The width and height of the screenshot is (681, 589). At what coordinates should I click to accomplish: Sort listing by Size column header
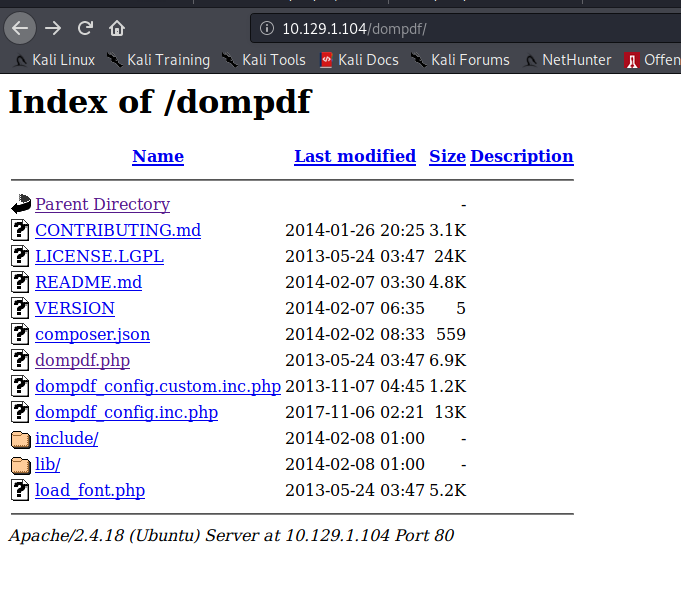pos(447,156)
